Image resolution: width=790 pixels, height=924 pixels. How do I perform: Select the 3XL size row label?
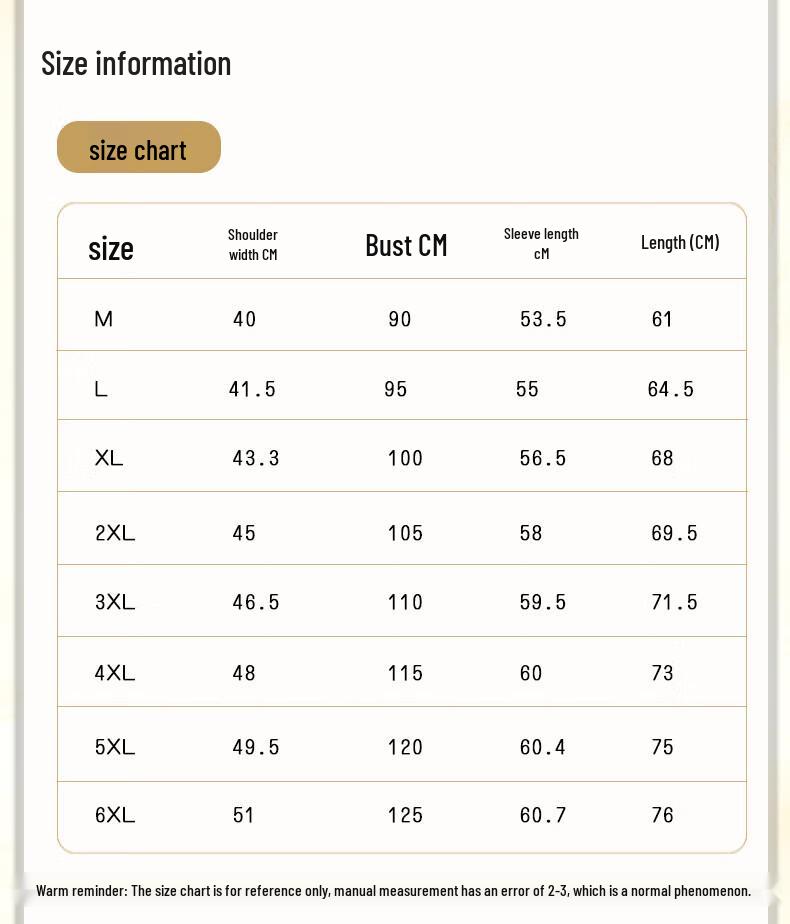coord(115,602)
